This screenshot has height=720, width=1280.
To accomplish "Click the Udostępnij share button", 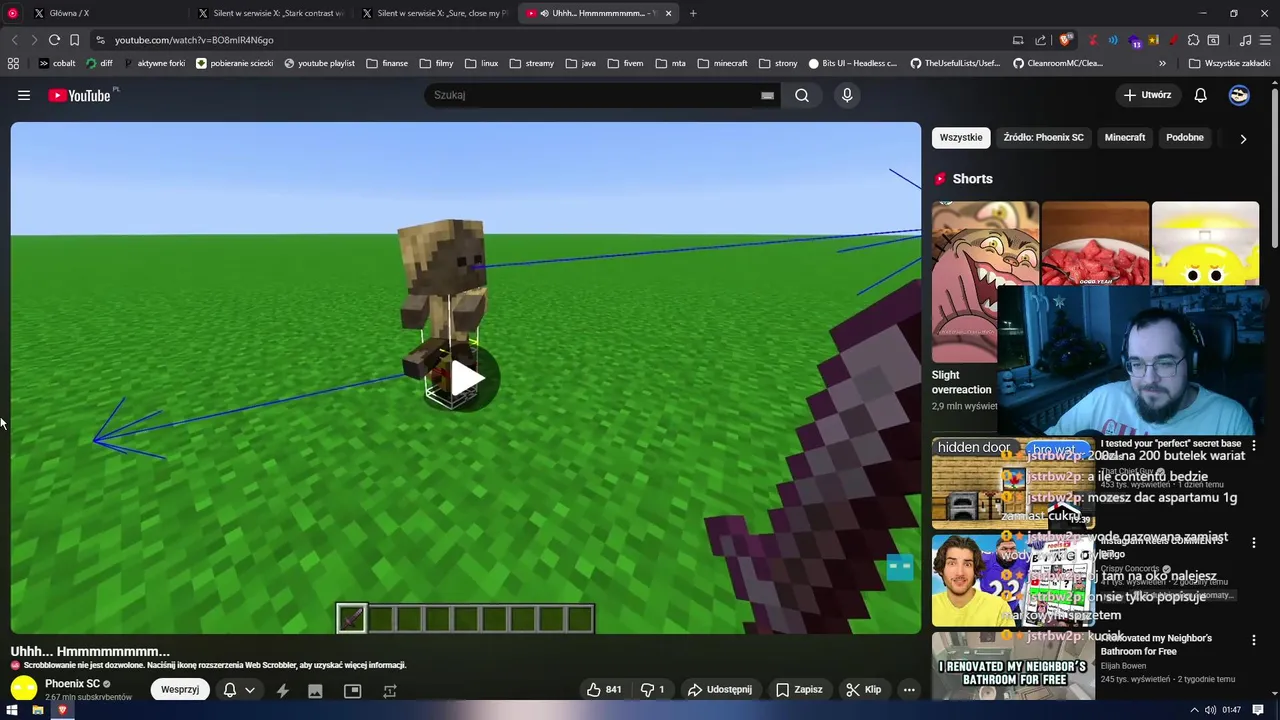I will tap(719, 690).
